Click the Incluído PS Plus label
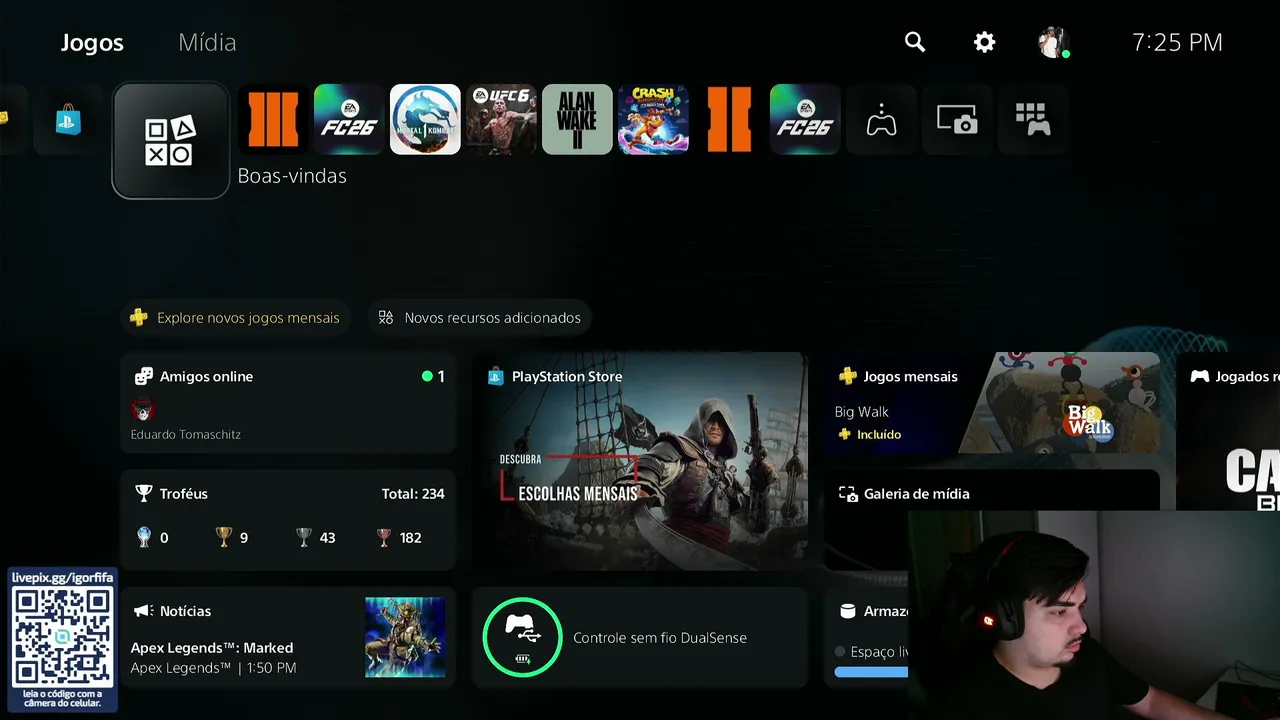 pyautogui.click(x=869, y=434)
